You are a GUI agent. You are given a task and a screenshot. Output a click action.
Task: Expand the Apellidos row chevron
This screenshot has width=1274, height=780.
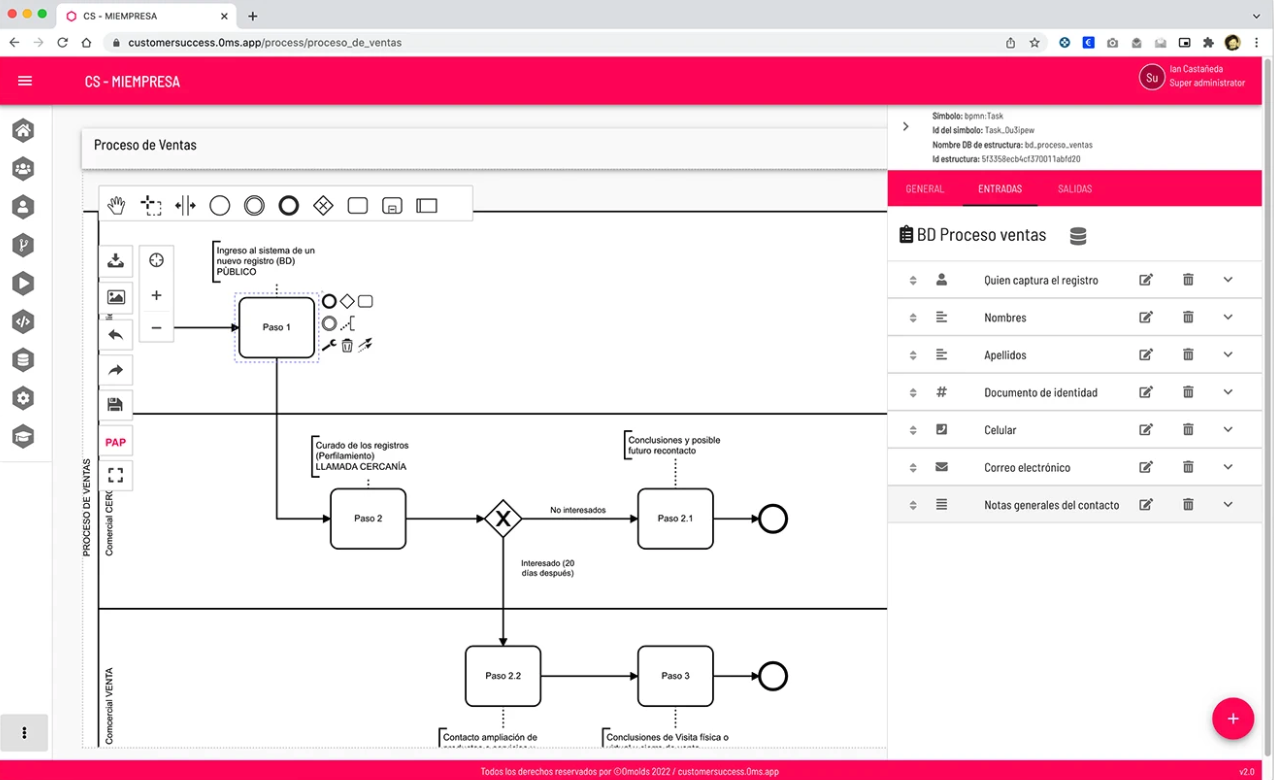click(x=1228, y=354)
